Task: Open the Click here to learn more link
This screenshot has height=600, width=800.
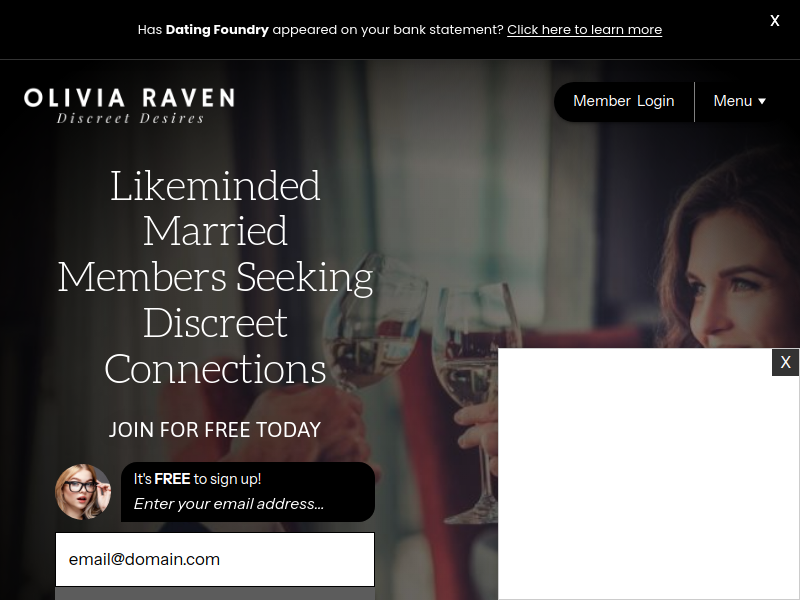Action: [x=584, y=30]
